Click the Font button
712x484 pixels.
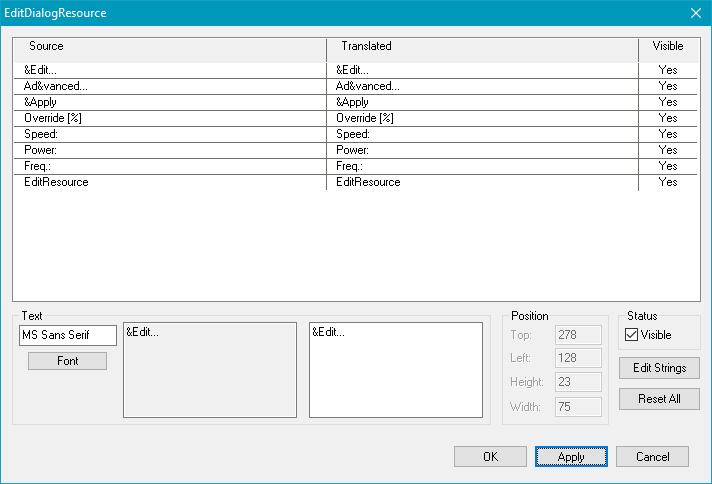(x=67, y=361)
